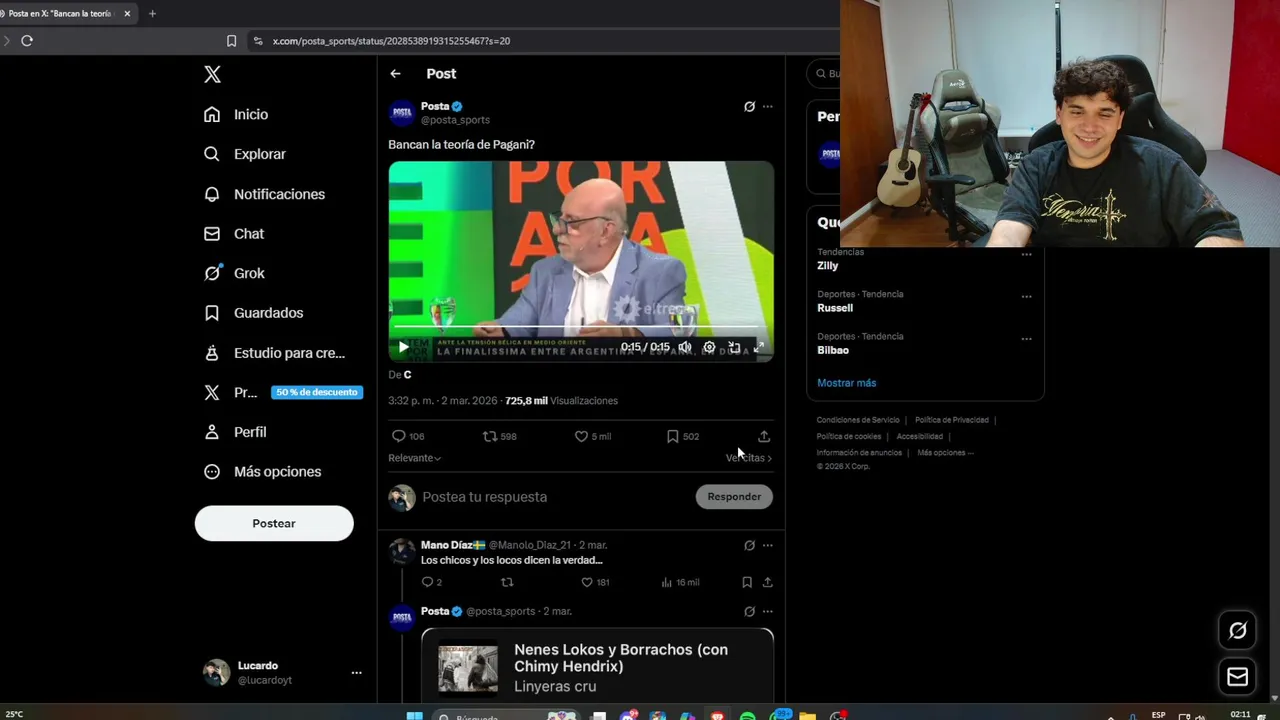The height and width of the screenshot is (720, 1280).
Task: Open the floating Grok button
Action: point(1237,630)
